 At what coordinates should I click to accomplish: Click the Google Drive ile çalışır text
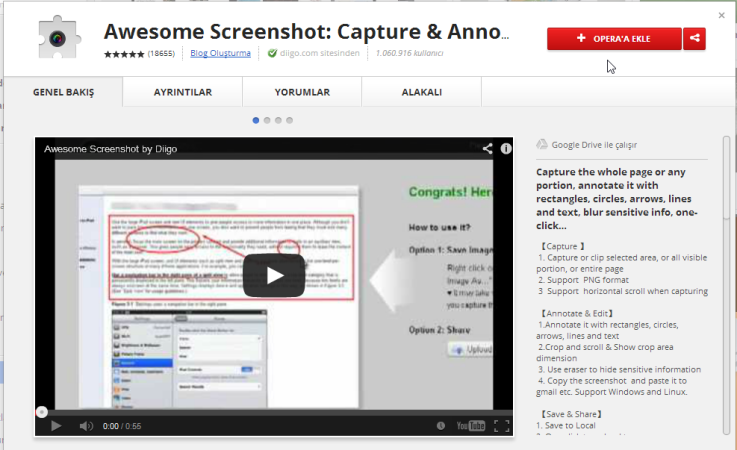(594, 145)
